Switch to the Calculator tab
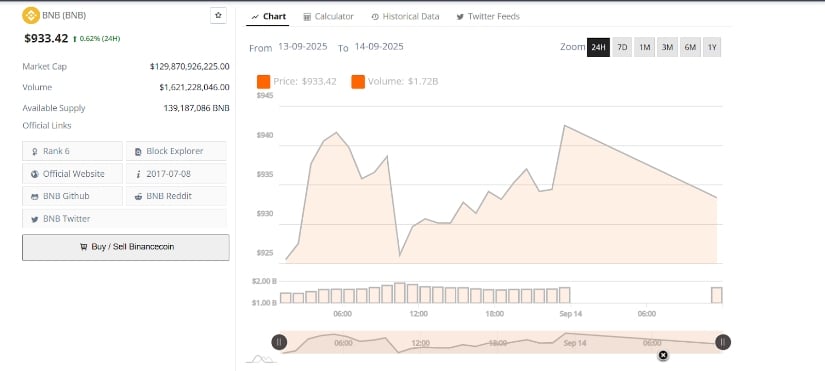The image size is (825, 371). (x=328, y=16)
